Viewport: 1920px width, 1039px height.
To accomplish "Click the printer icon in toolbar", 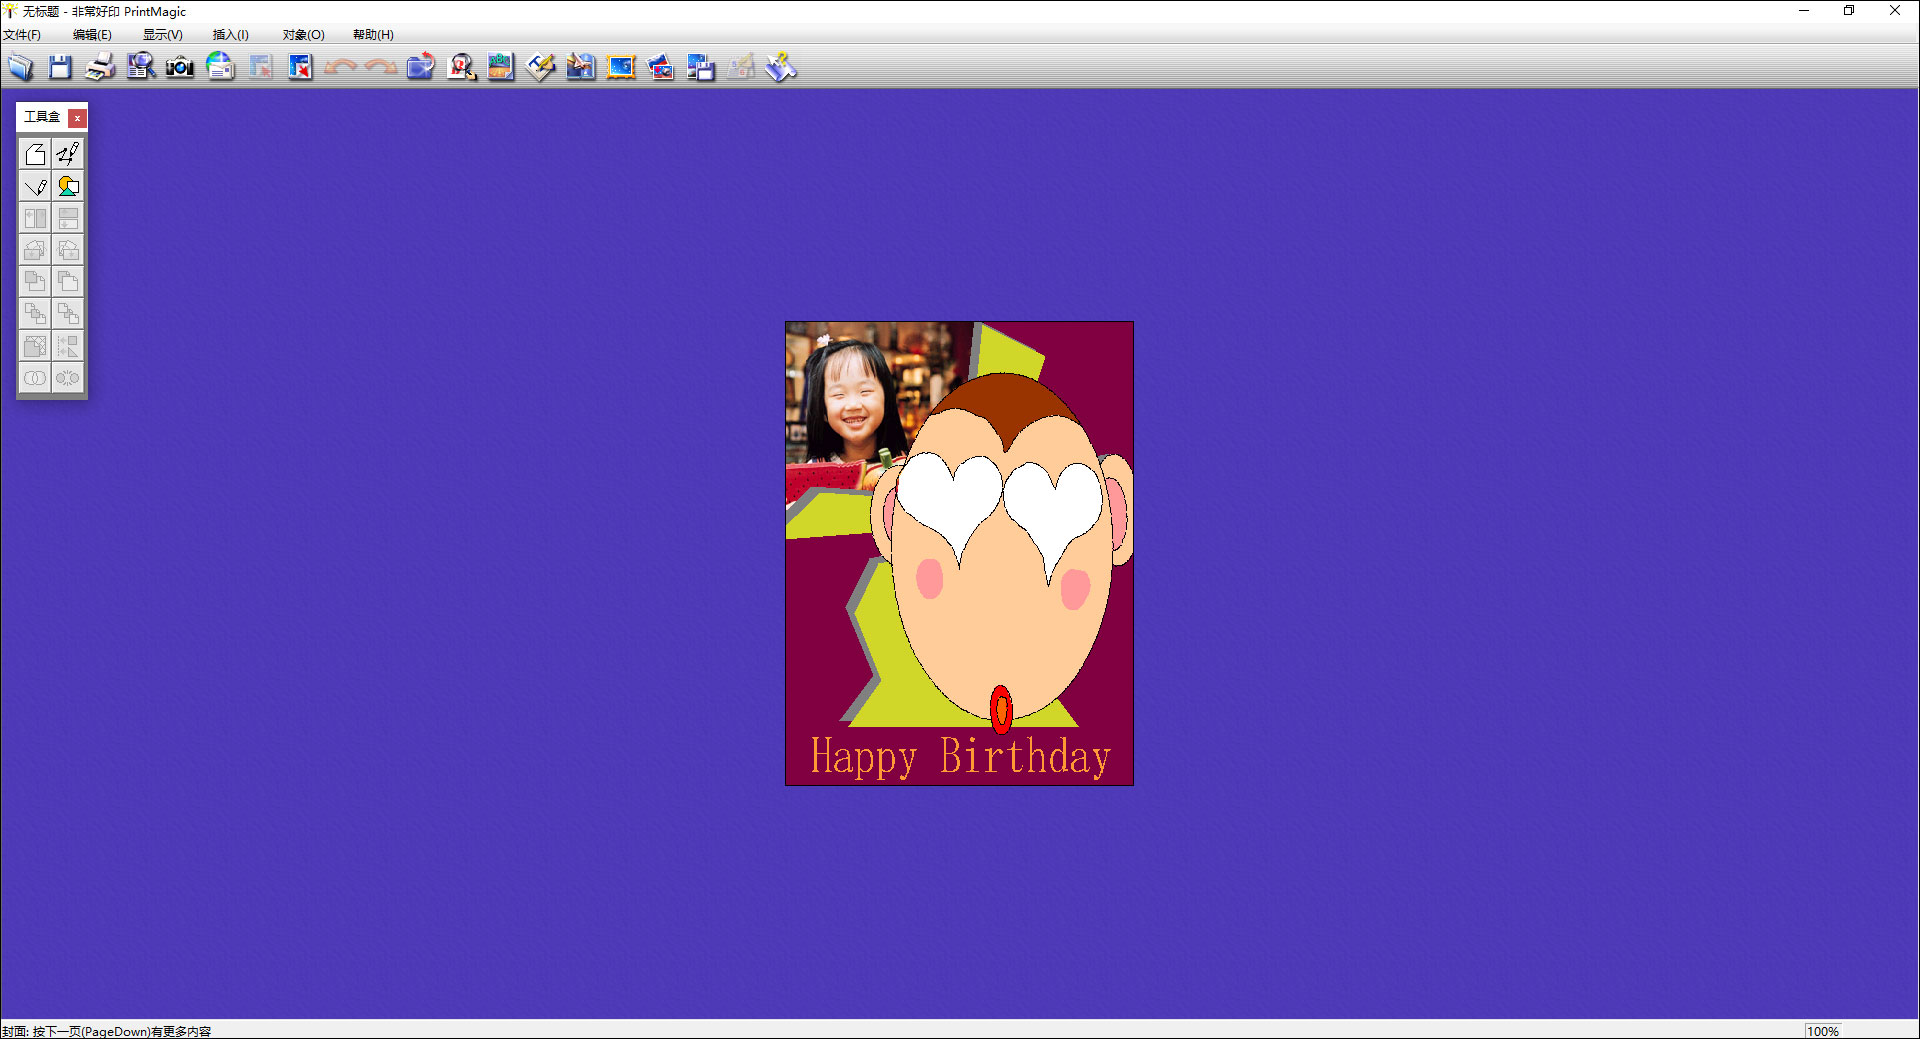I will coord(100,67).
